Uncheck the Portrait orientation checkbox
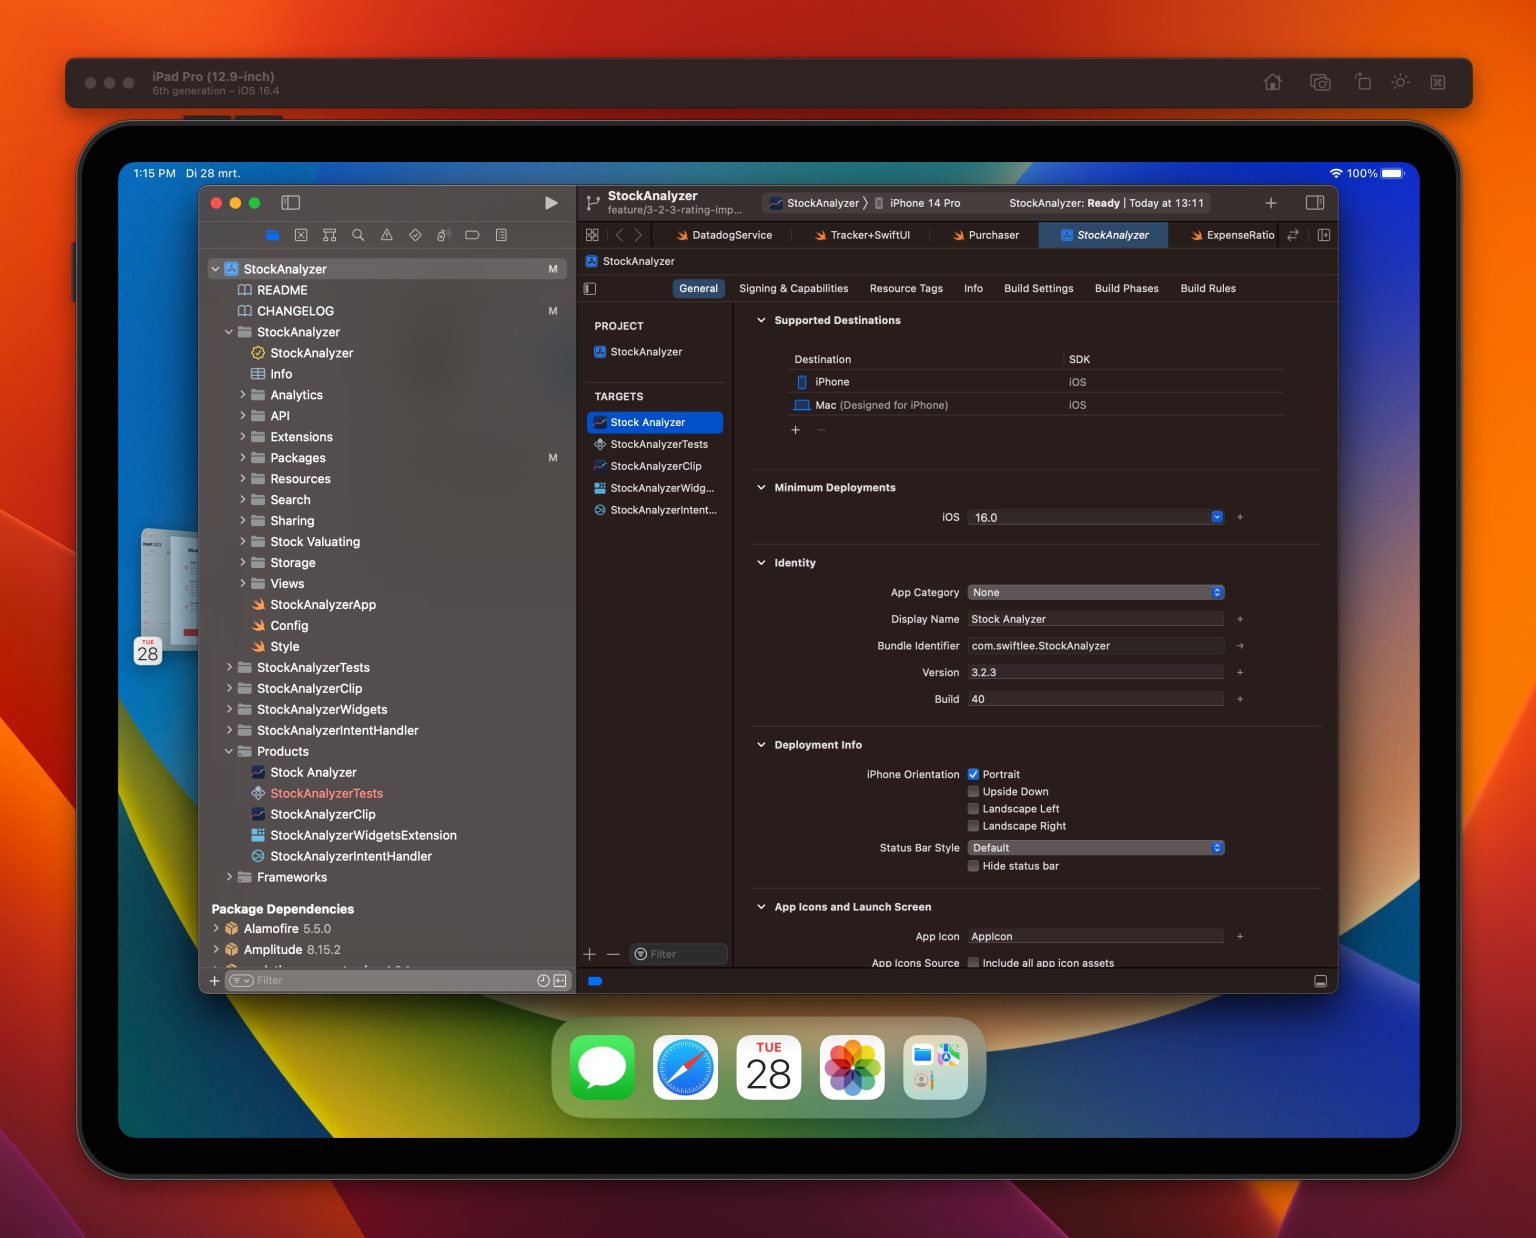Viewport: 1536px width, 1238px height. click(x=973, y=774)
